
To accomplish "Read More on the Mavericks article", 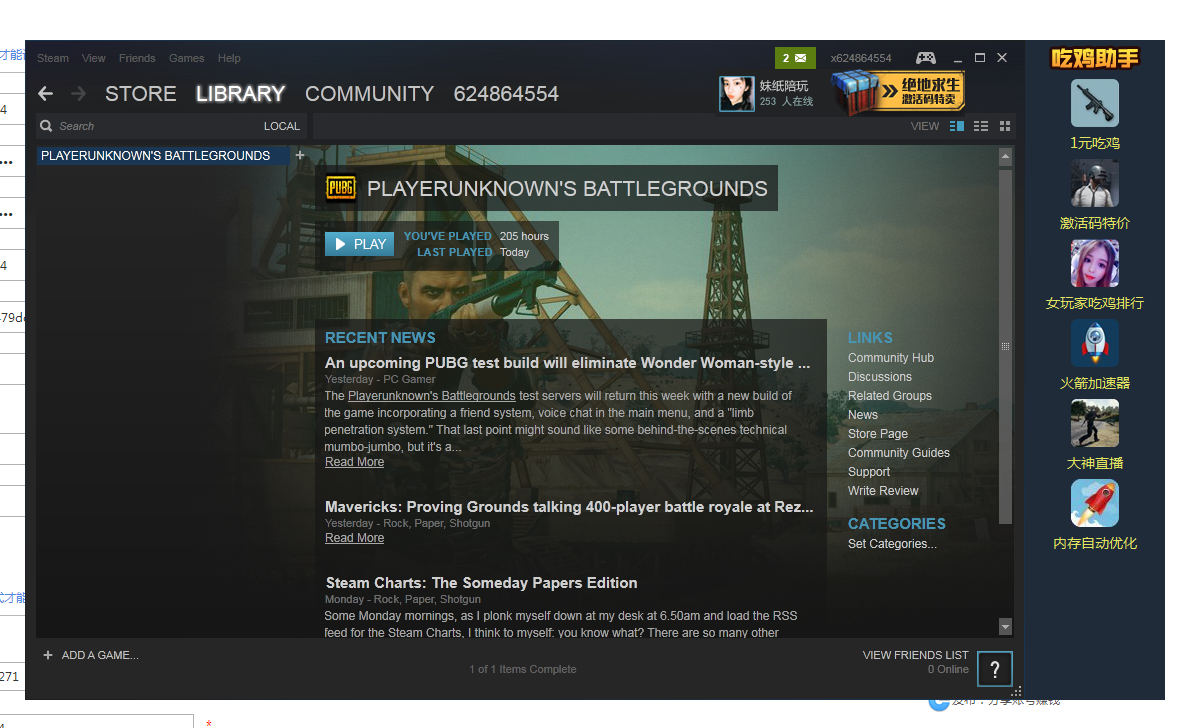I will coord(354,538).
